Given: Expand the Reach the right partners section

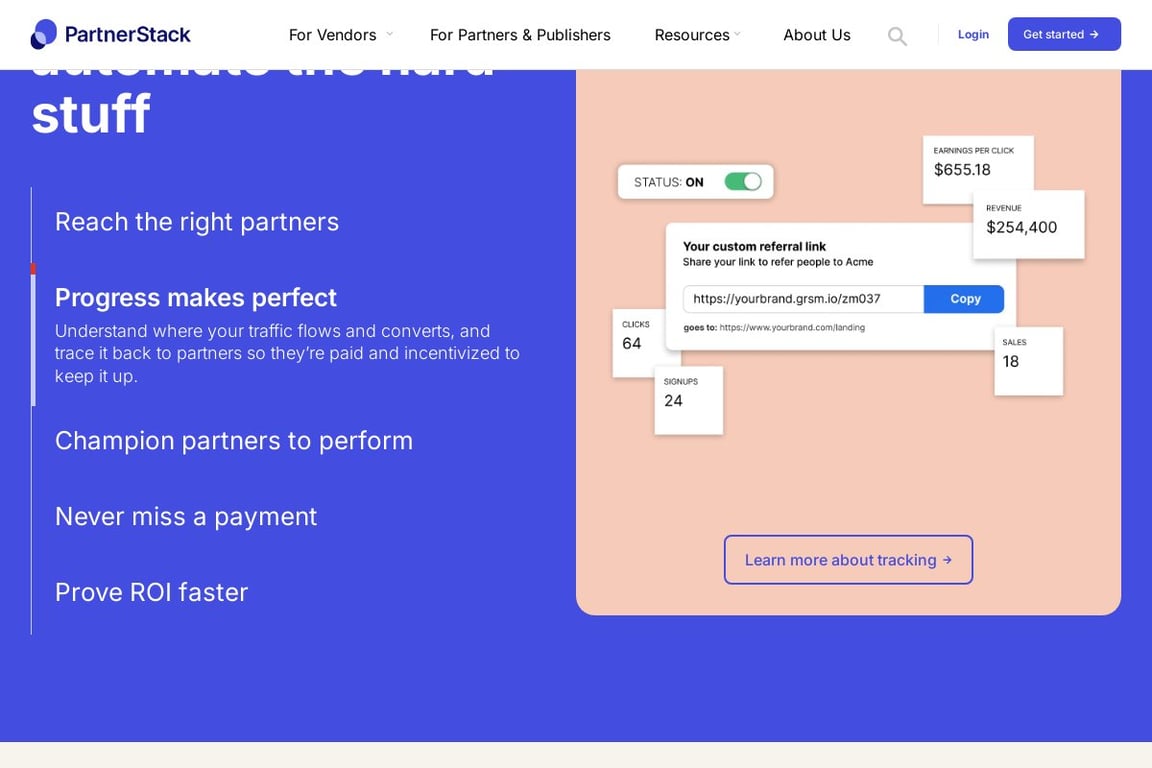Looking at the screenshot, I should 196,221.
